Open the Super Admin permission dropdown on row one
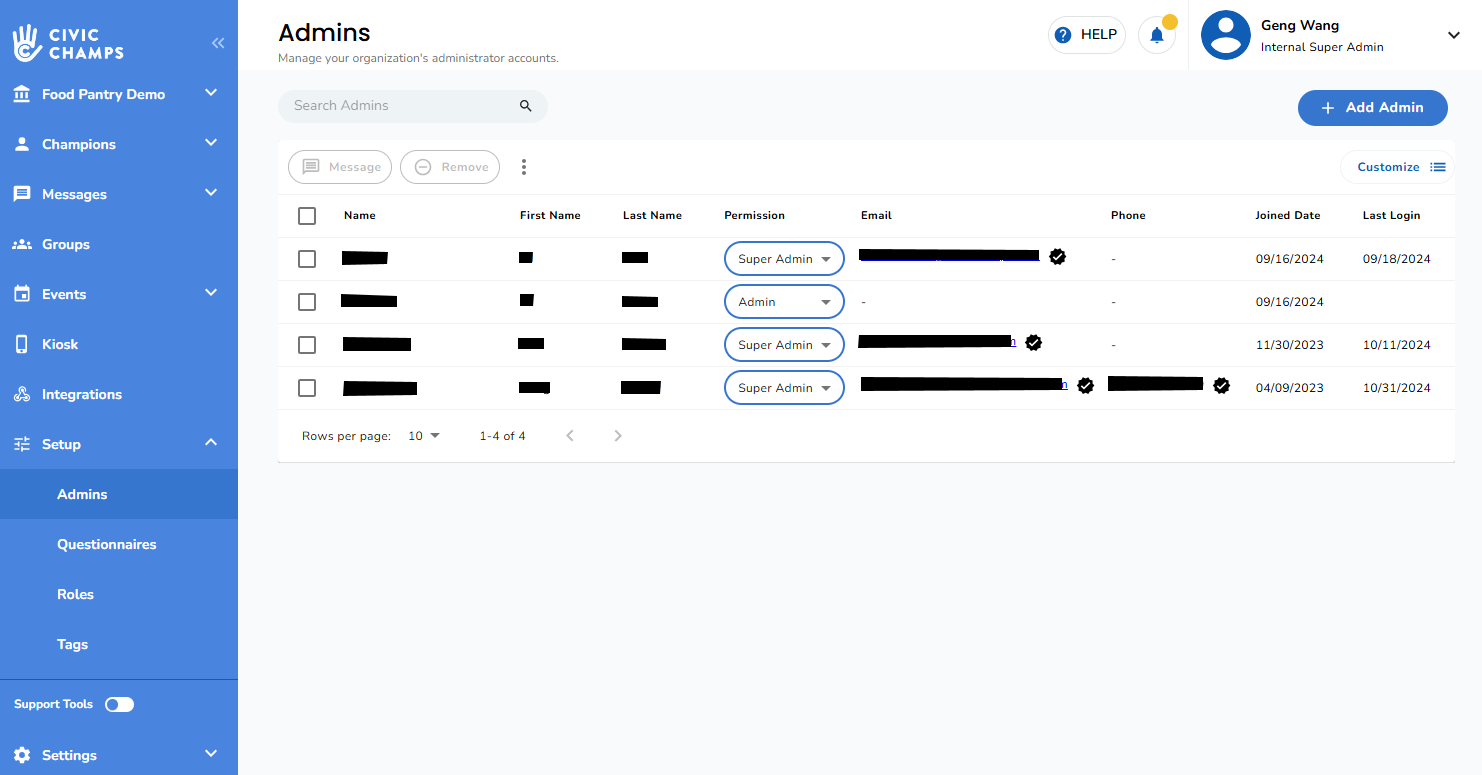Image resolution: width=1482 pixels, height=775 pixels. pos(783,258)
